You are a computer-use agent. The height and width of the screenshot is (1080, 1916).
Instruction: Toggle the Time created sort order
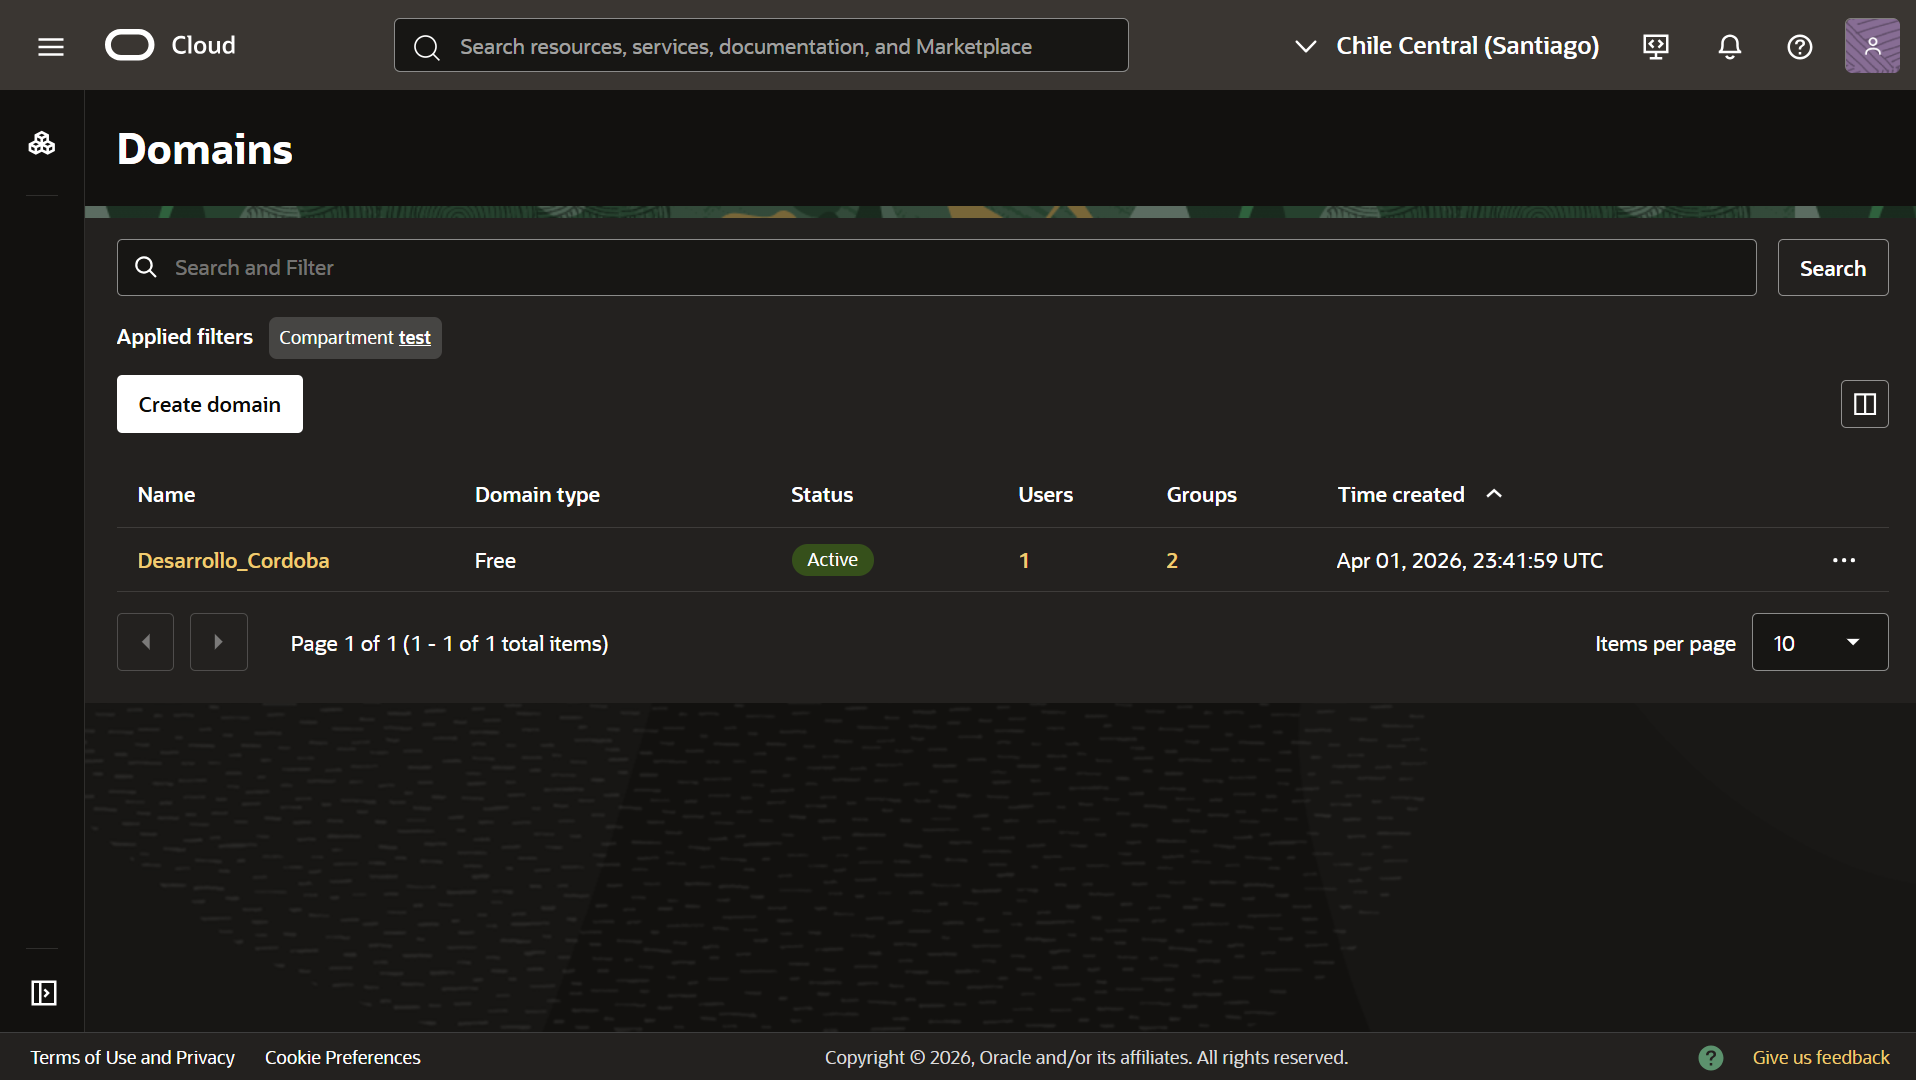[1493, 493]
